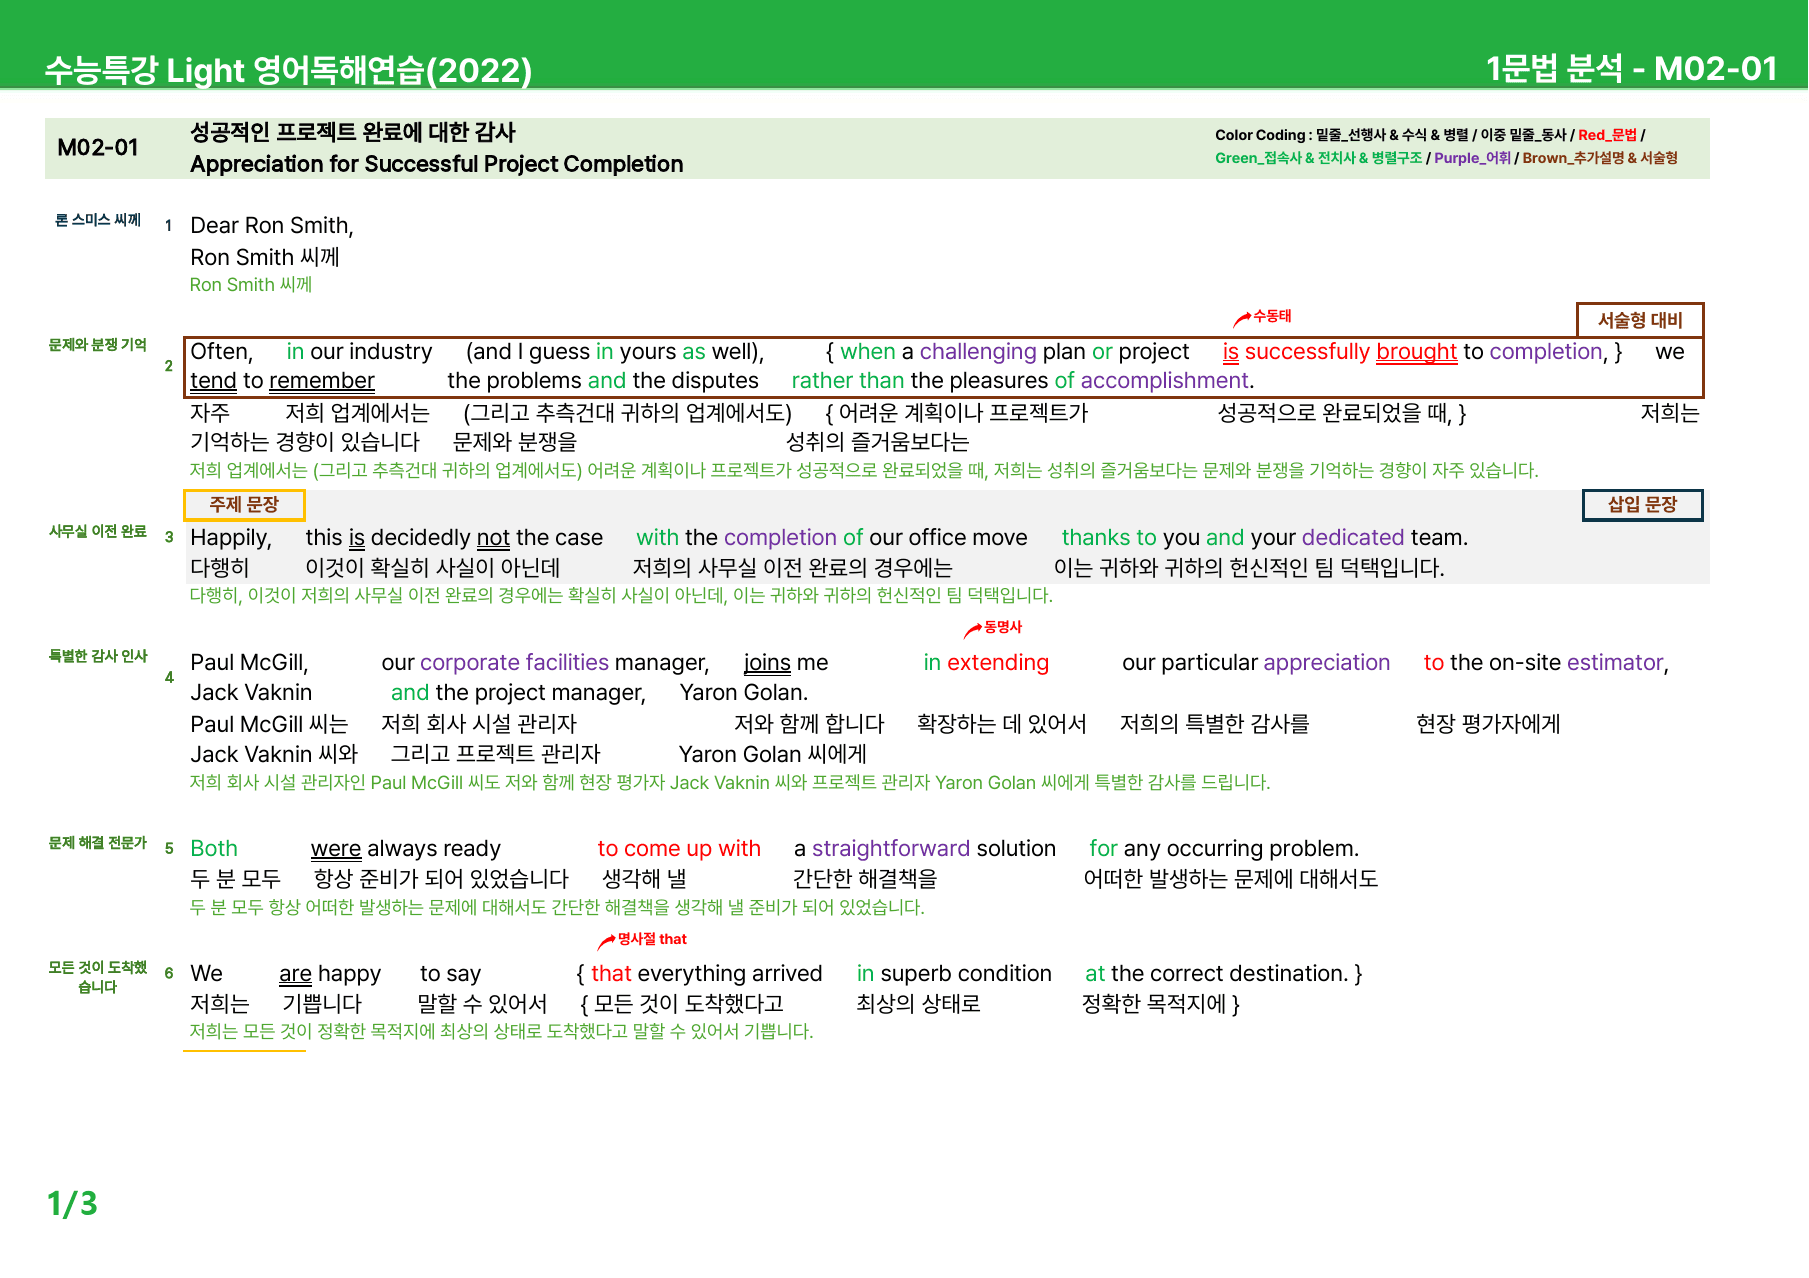This screenshot has height=1278, width=1809.
Task: Click the purple word 'estimator'
Action: [x=1615, y=663]
